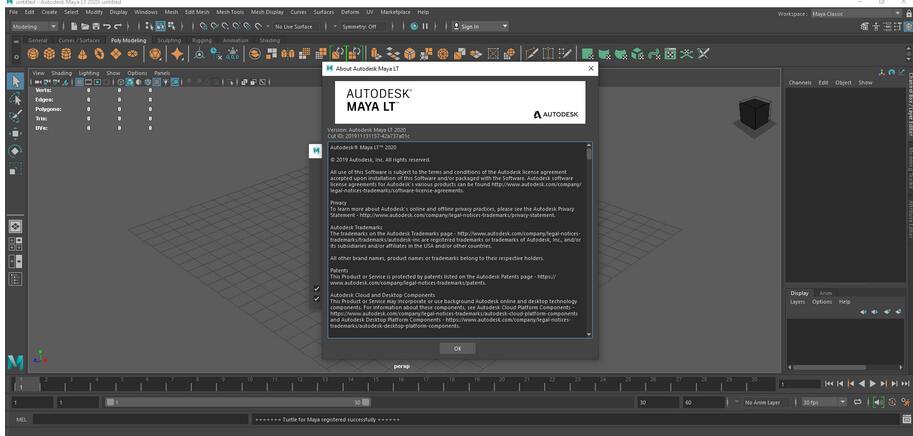
Task: Select the arrow Select tool in toolbox
Action: (x=16, y=81)
